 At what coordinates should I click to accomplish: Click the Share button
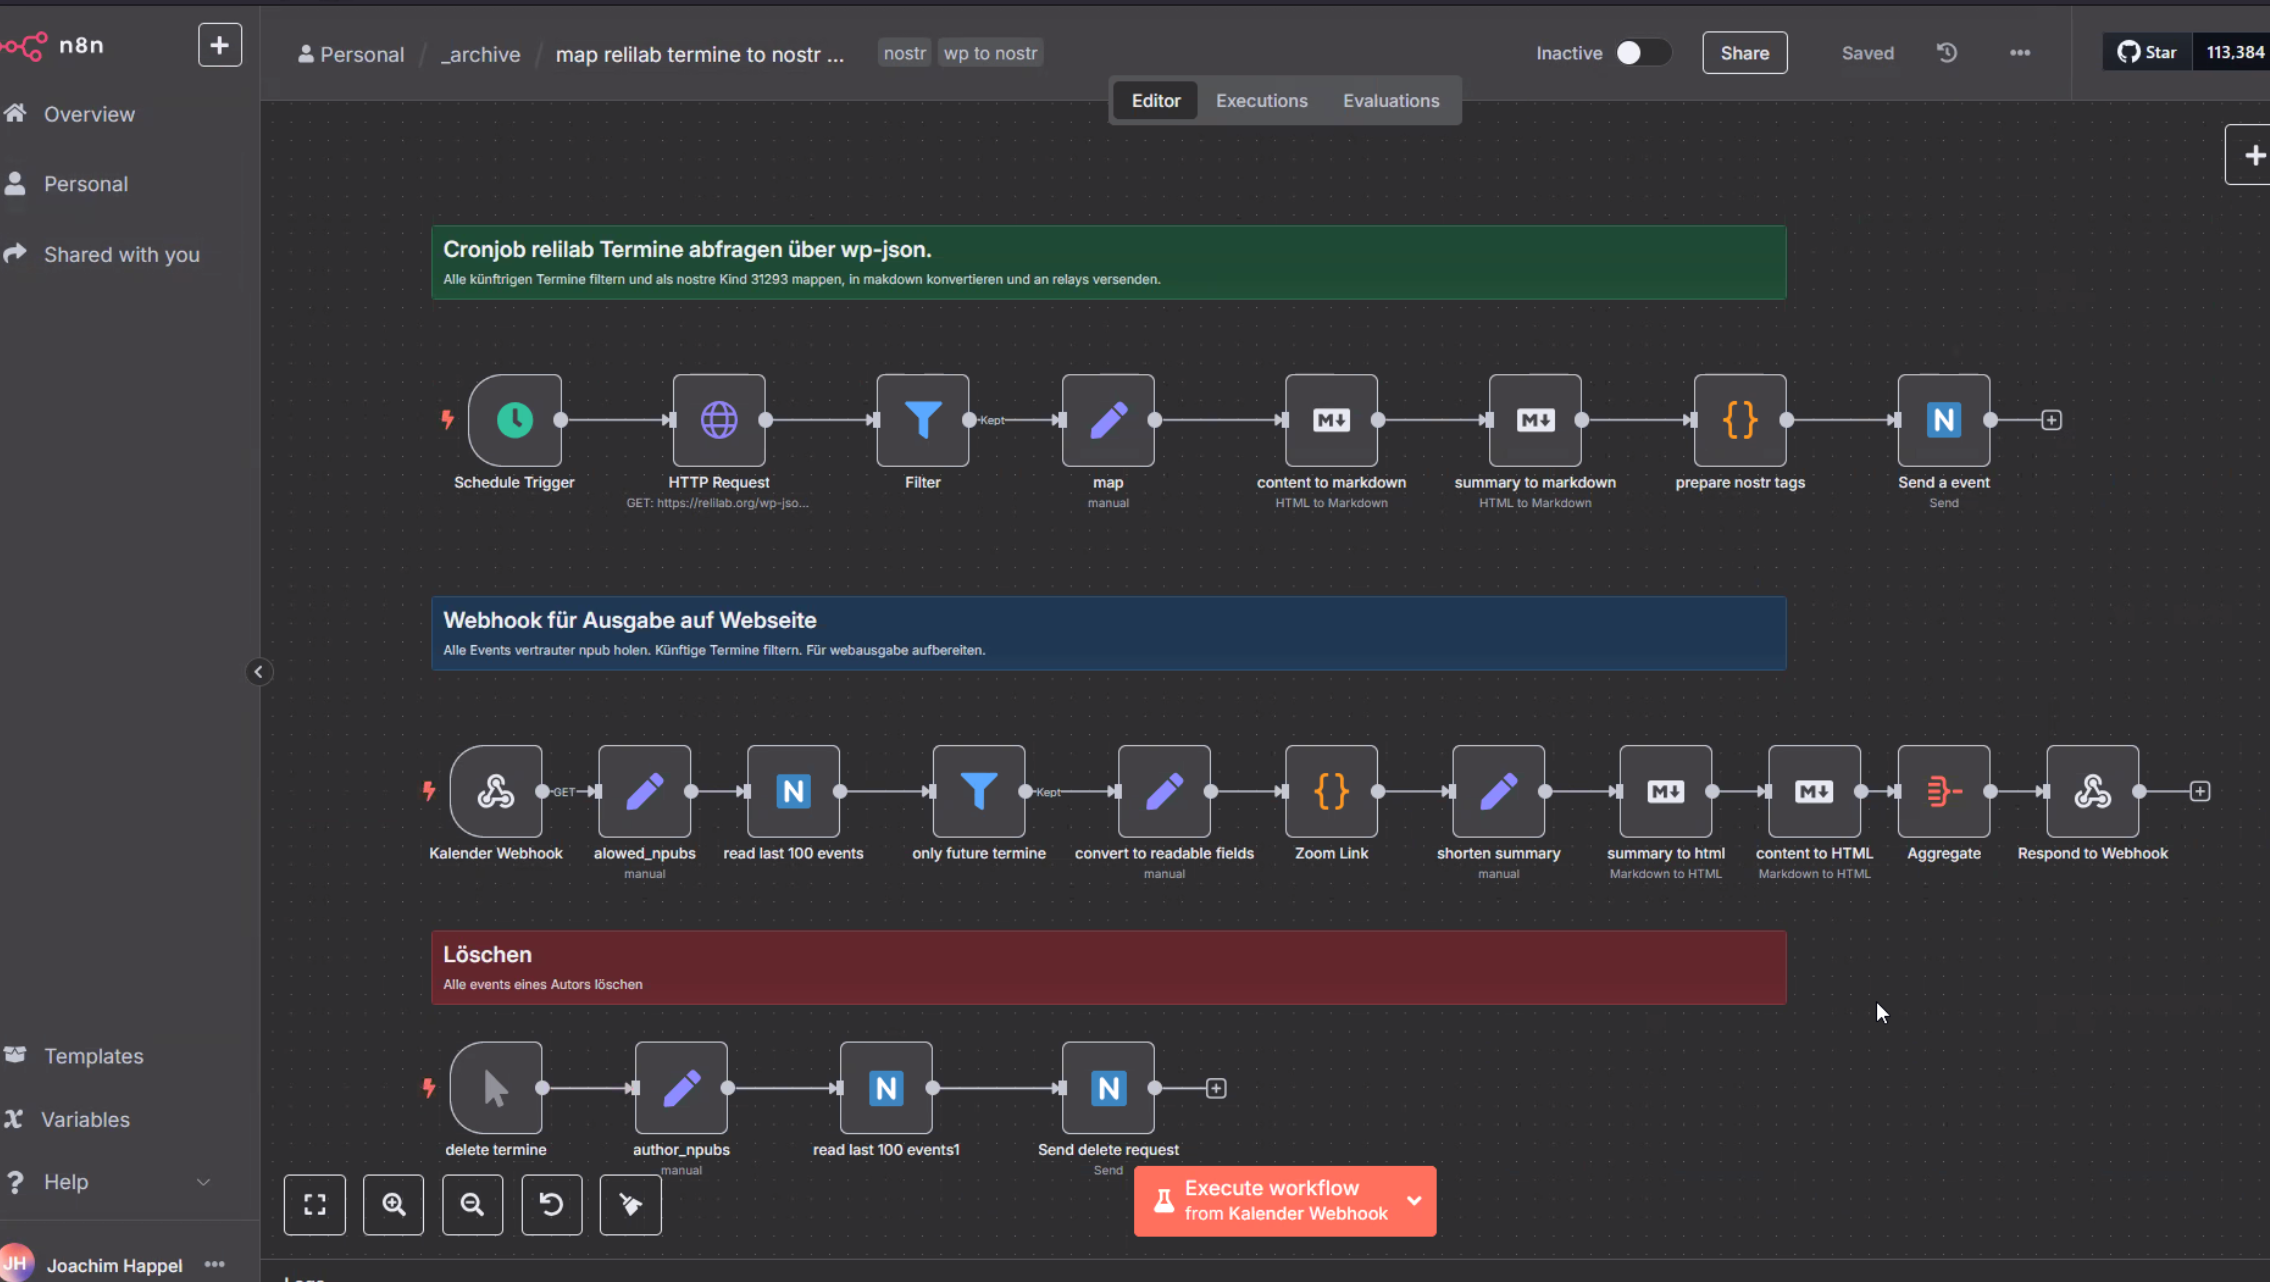tap(1744, 53)
